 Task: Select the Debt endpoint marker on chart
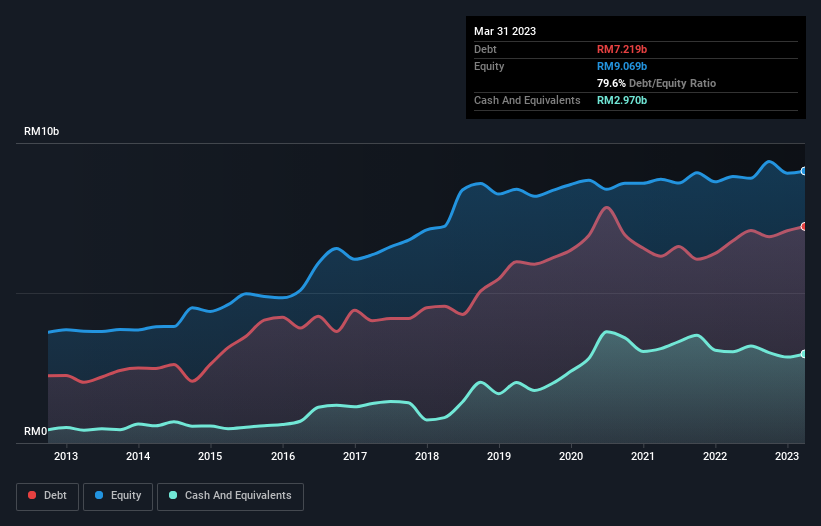[x=804, y=227]
